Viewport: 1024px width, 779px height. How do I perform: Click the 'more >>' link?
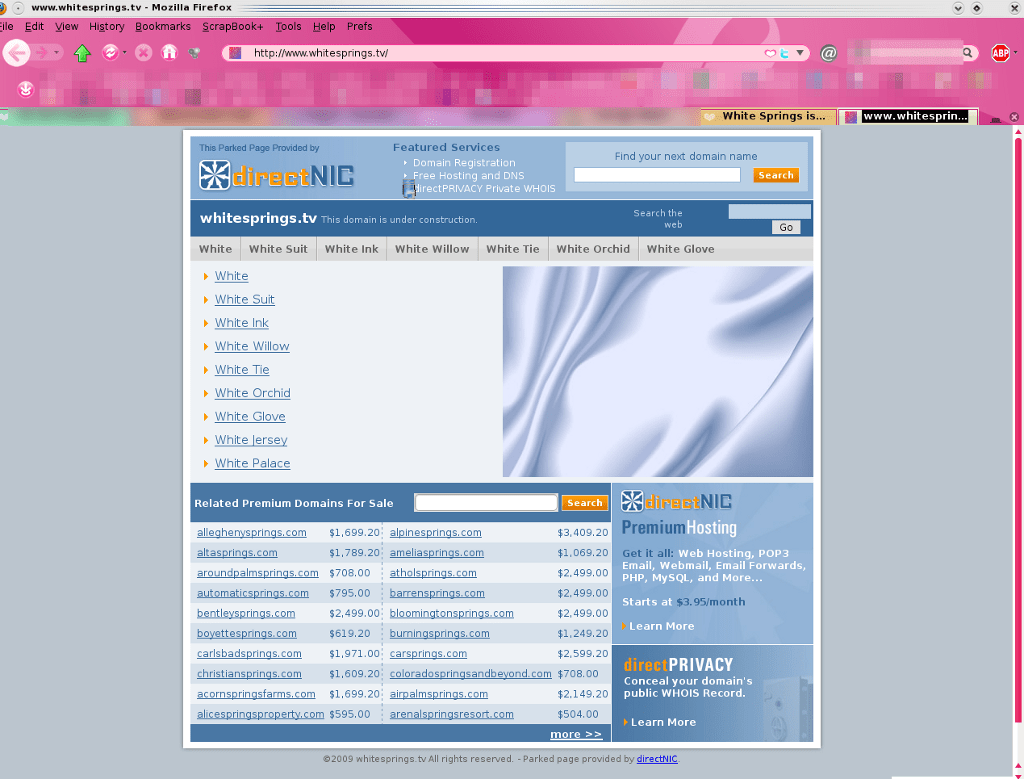[576, 734]
